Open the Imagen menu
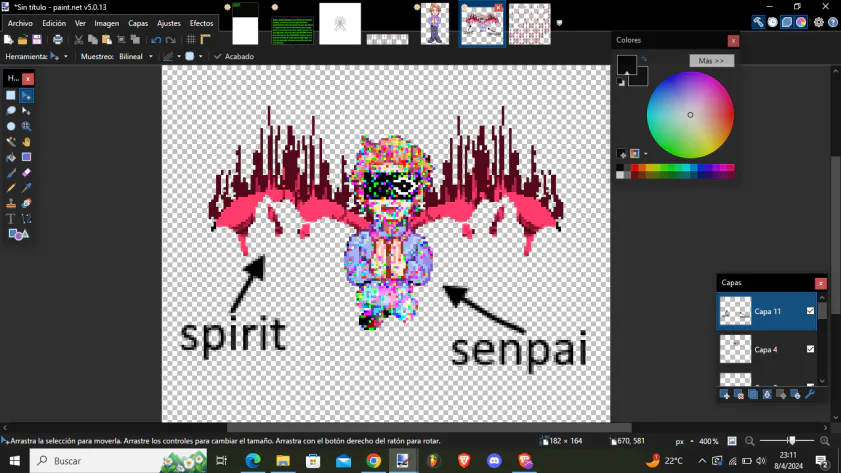 [107, 23]
